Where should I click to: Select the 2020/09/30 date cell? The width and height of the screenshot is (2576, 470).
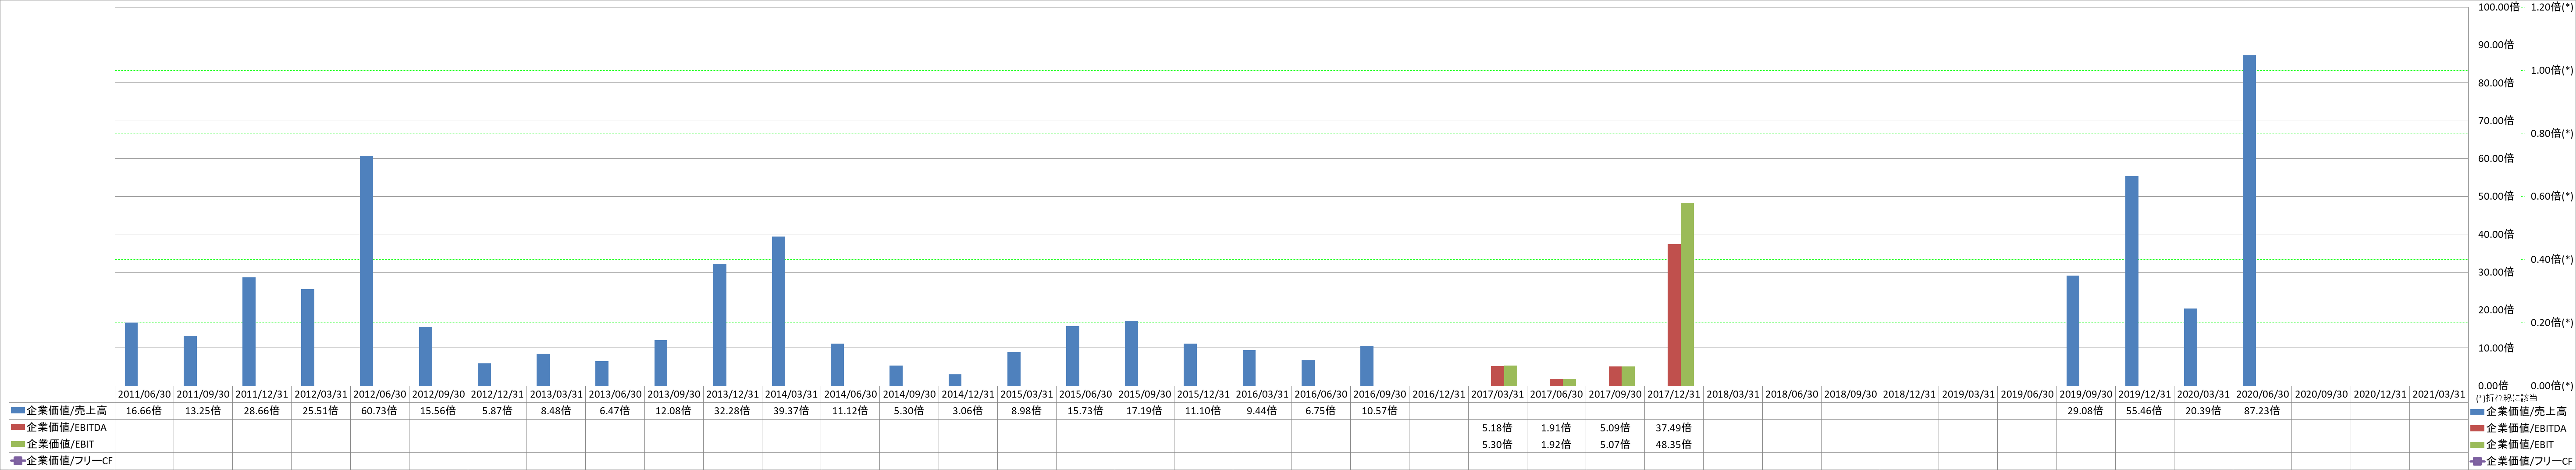(2321, 394)
